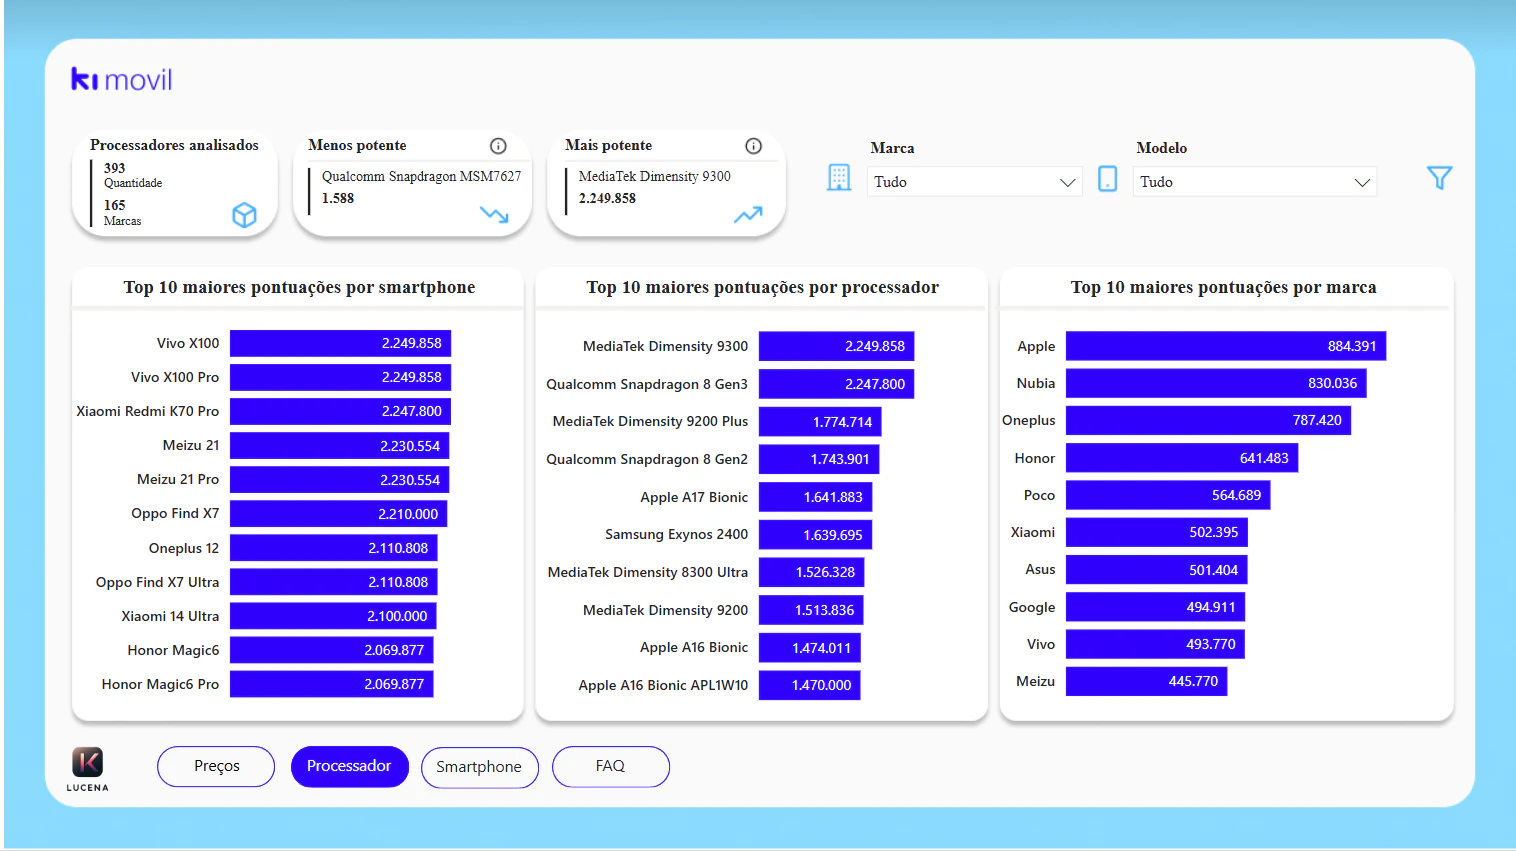Click the Qualcomm Snapdragon 8 Gen2 bar
The height and width of the screenshot is (851, 1516).
click(819, 459)
